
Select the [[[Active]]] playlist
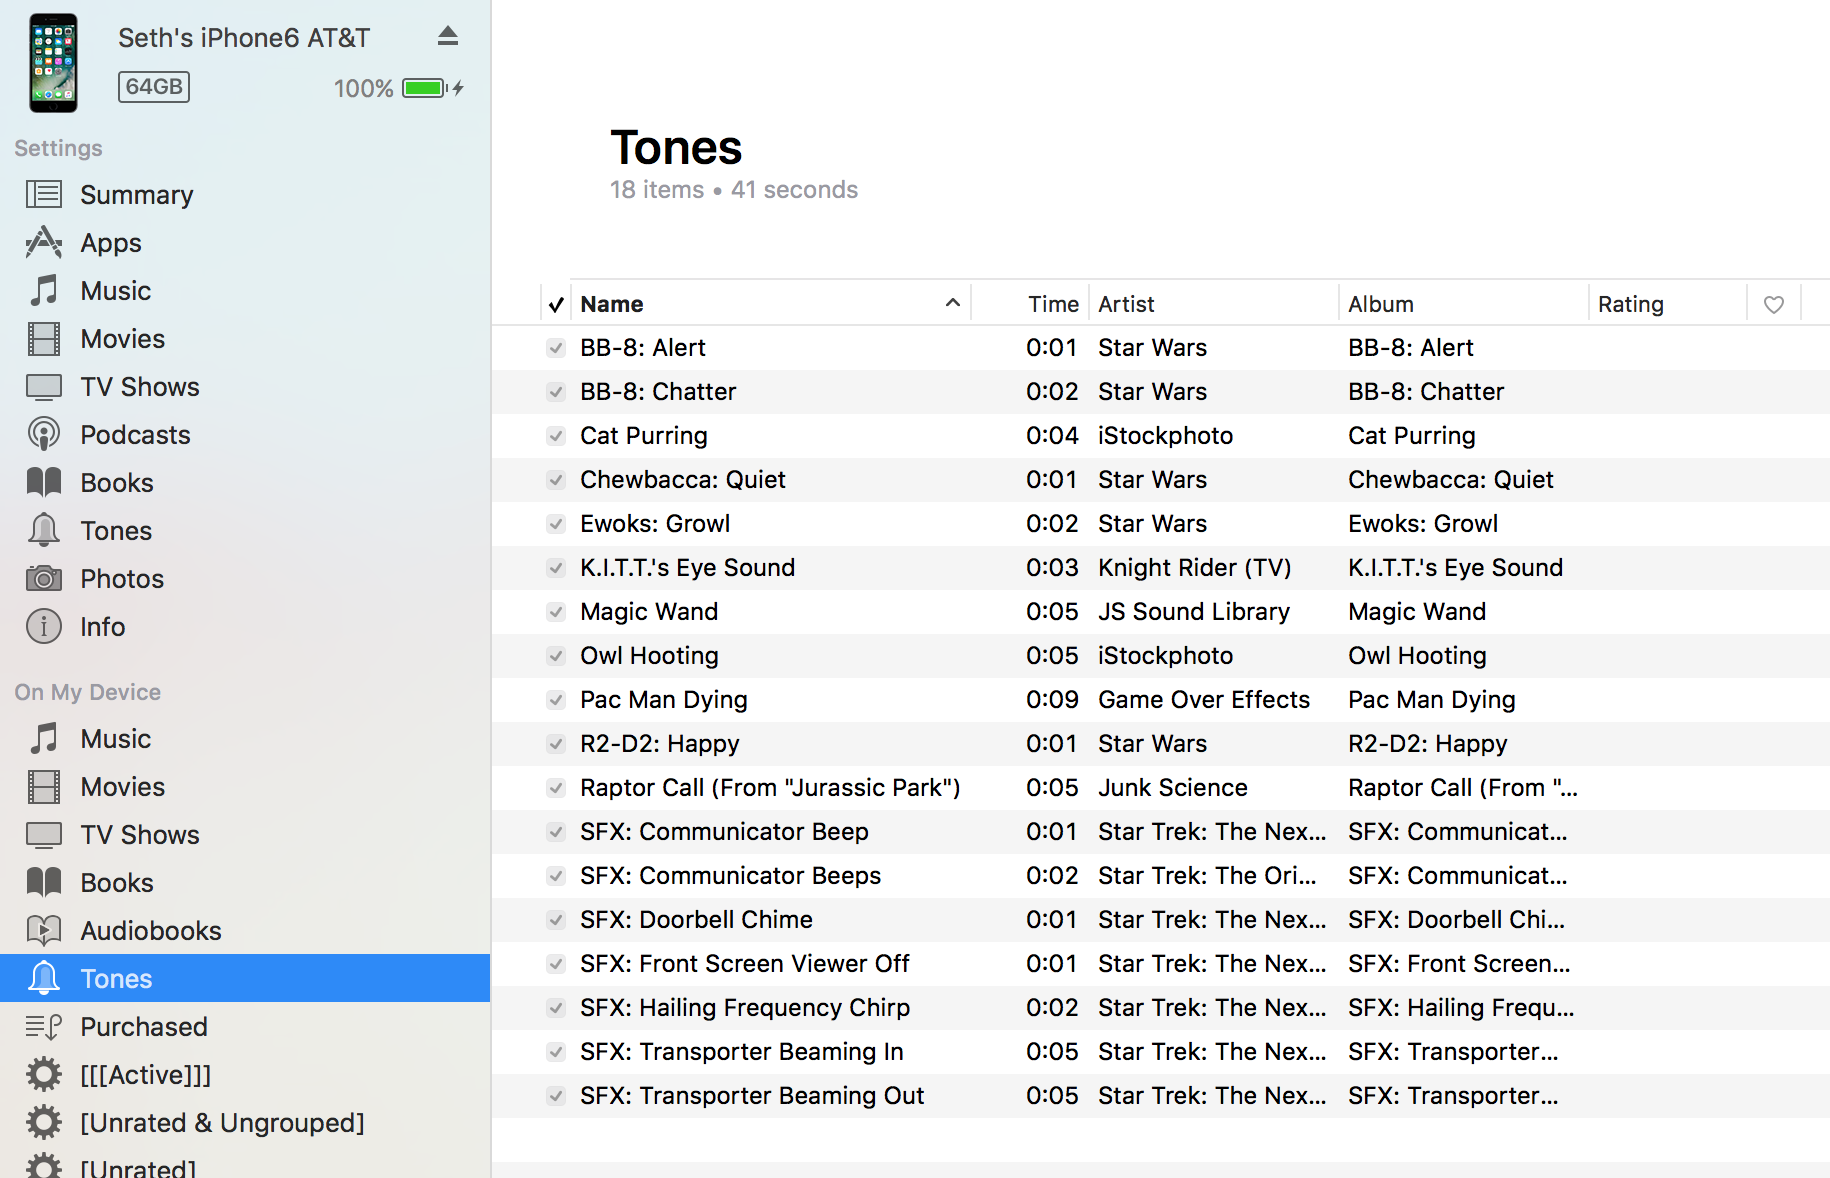(146, 1075)
